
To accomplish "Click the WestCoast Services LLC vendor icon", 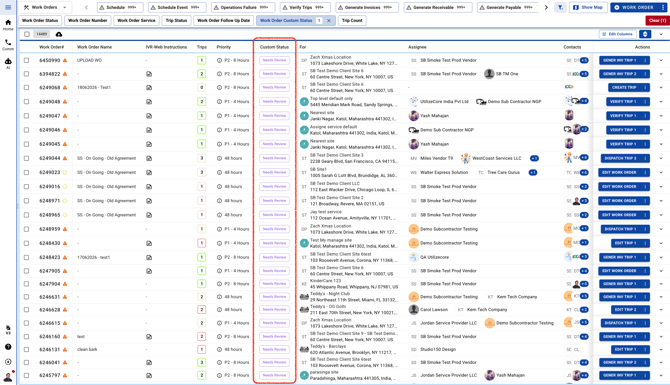I will pos(465,158).
